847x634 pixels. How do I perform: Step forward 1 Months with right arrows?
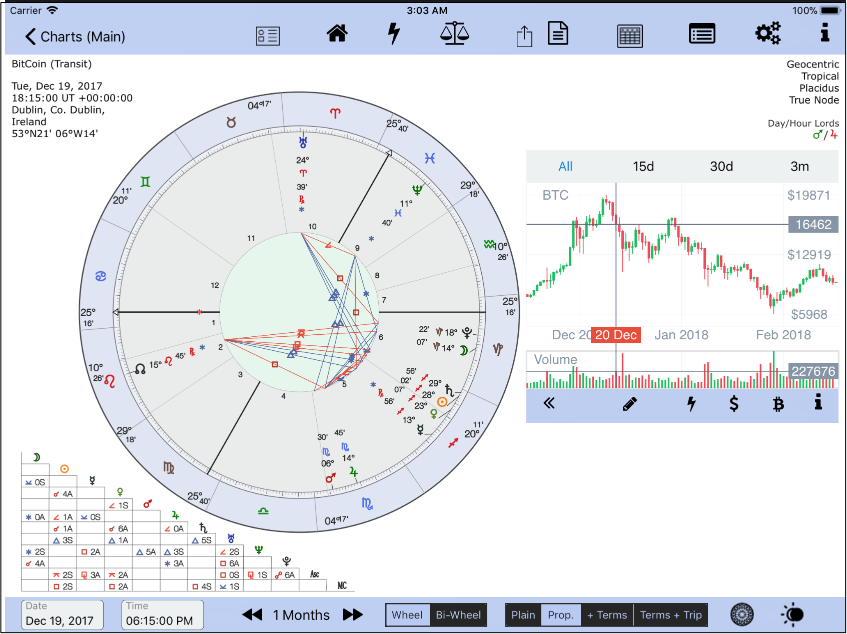tap(353, 615)
